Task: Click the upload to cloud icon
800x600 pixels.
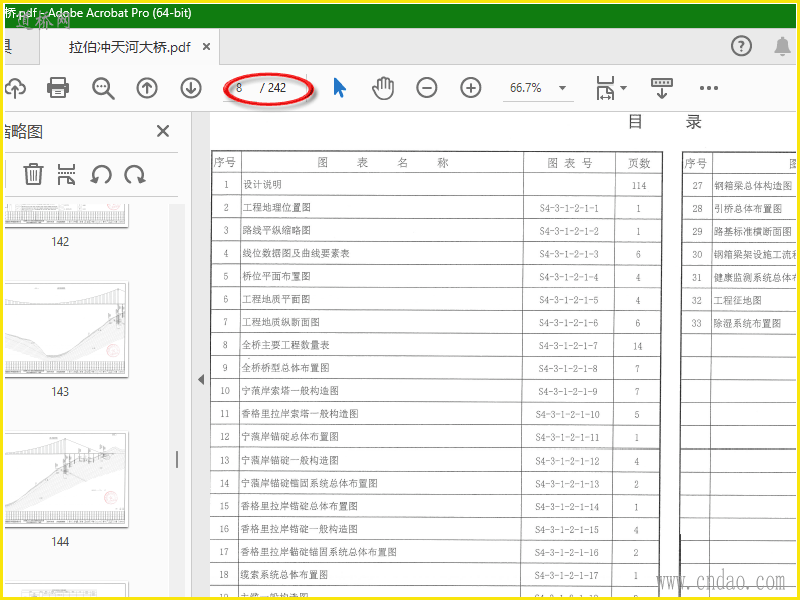Action: [x=15, y=88]
